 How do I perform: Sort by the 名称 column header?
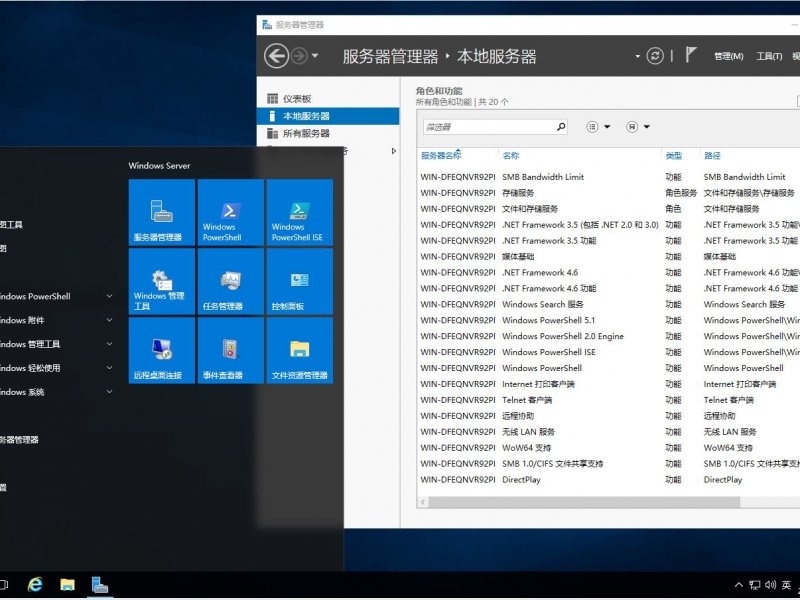click(x=511, y=156)
